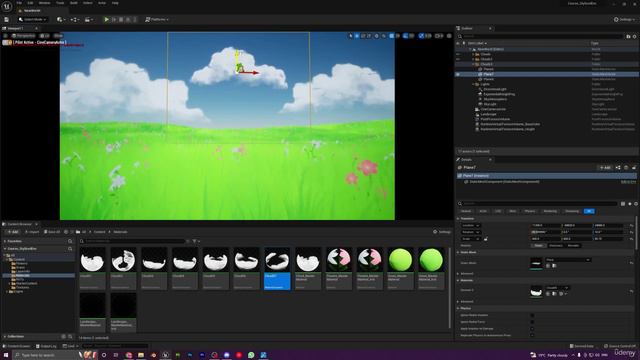Open the Outliner settings gear
The height and width of the screenshot is (360, 640).
635,36
